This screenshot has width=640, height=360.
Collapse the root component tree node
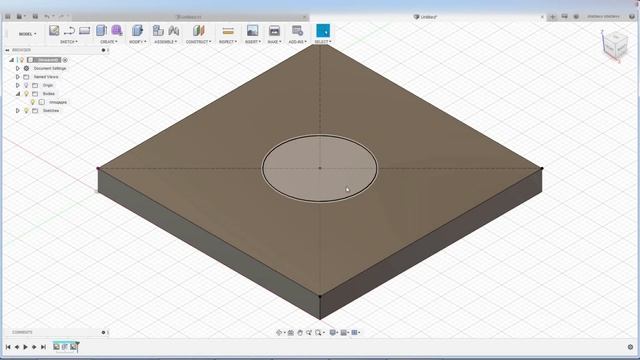click(11, 60)
